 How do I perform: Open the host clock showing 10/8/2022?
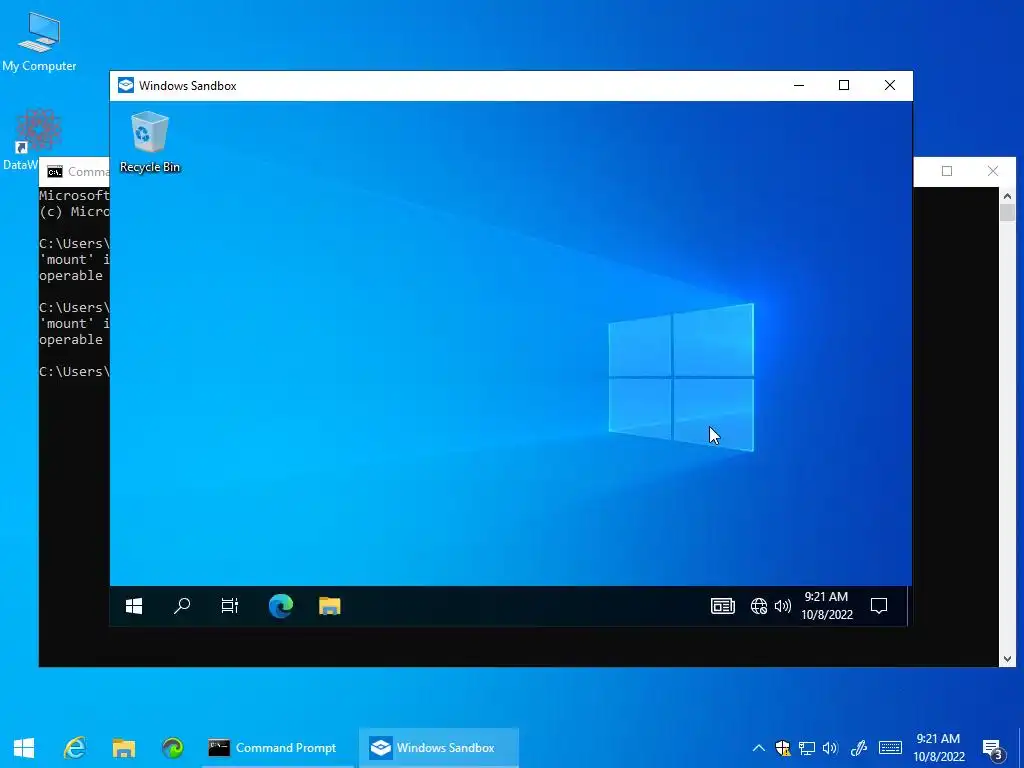tap(938, 748)
